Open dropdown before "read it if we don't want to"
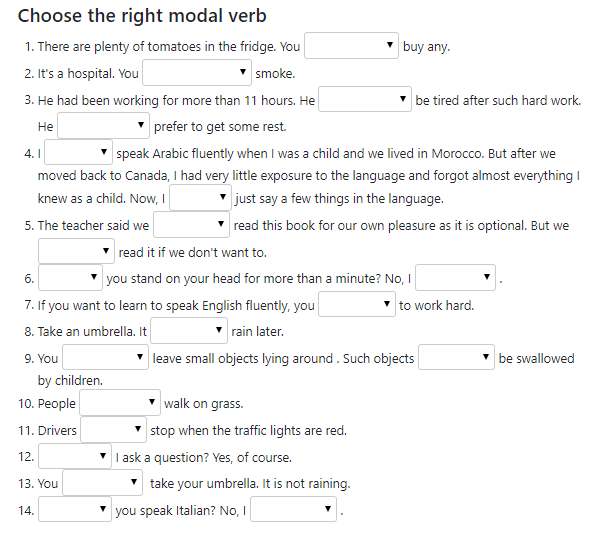Screen dimensions: 599x540 tap(76, 251)
